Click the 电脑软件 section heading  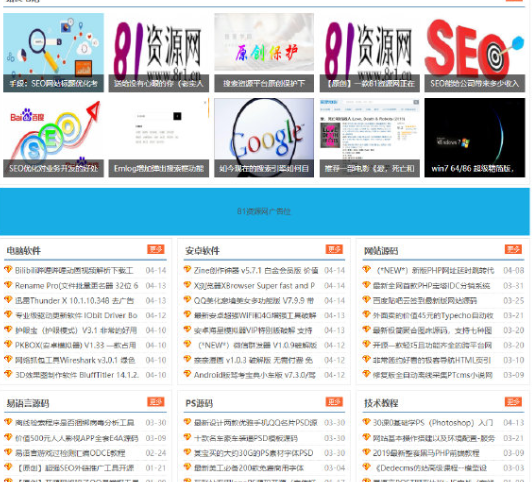click(24, 251)
